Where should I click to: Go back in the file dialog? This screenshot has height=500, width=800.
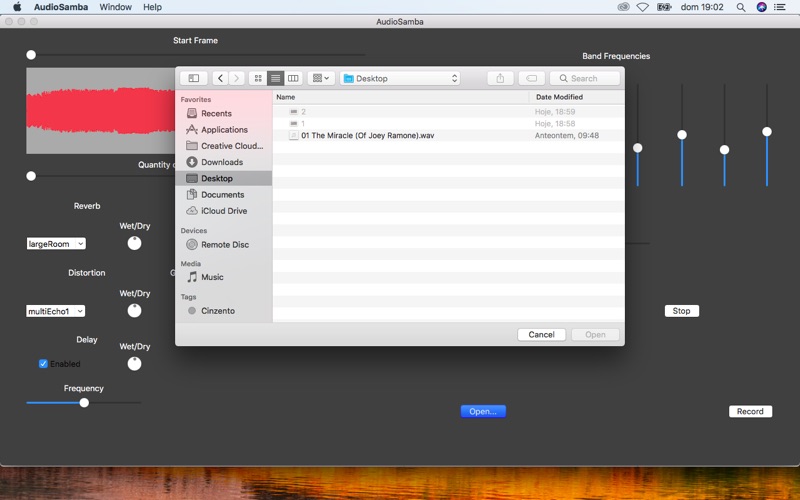[x=220, y=78]
